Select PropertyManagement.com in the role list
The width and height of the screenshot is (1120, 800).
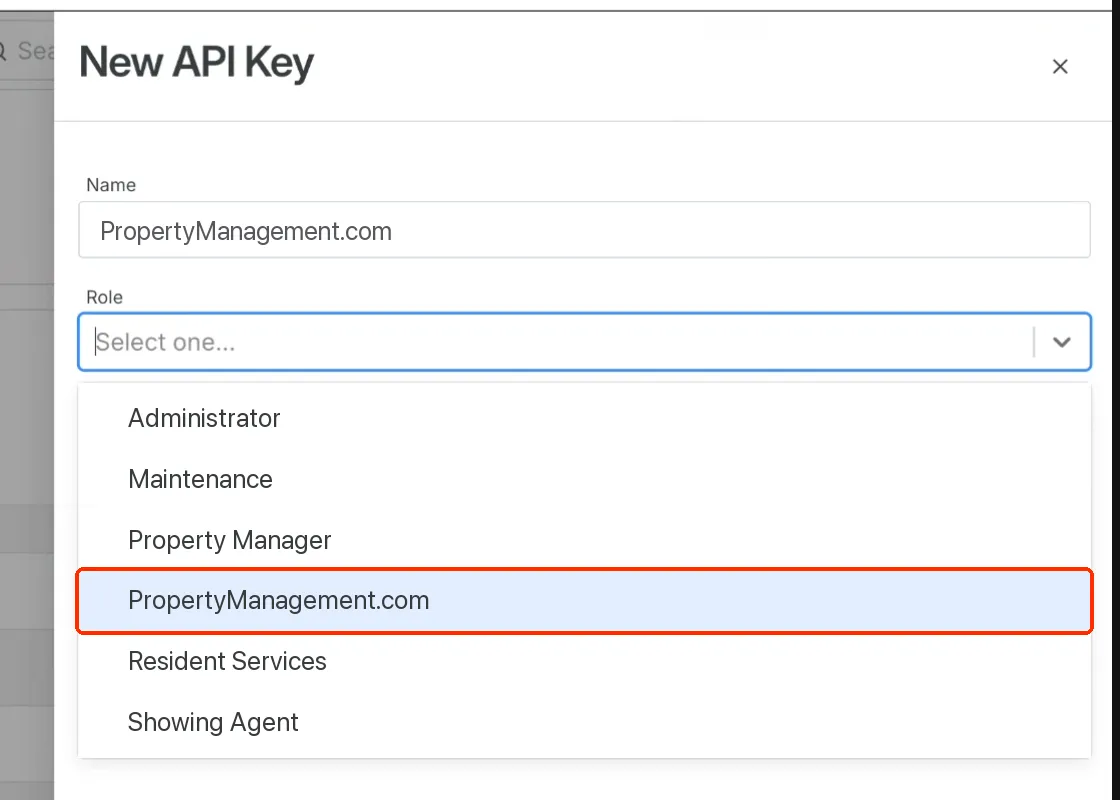[x=584, y=601]
